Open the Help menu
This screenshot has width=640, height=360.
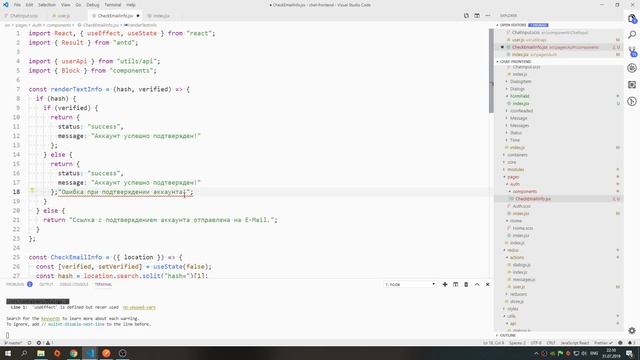pos(131,5)
